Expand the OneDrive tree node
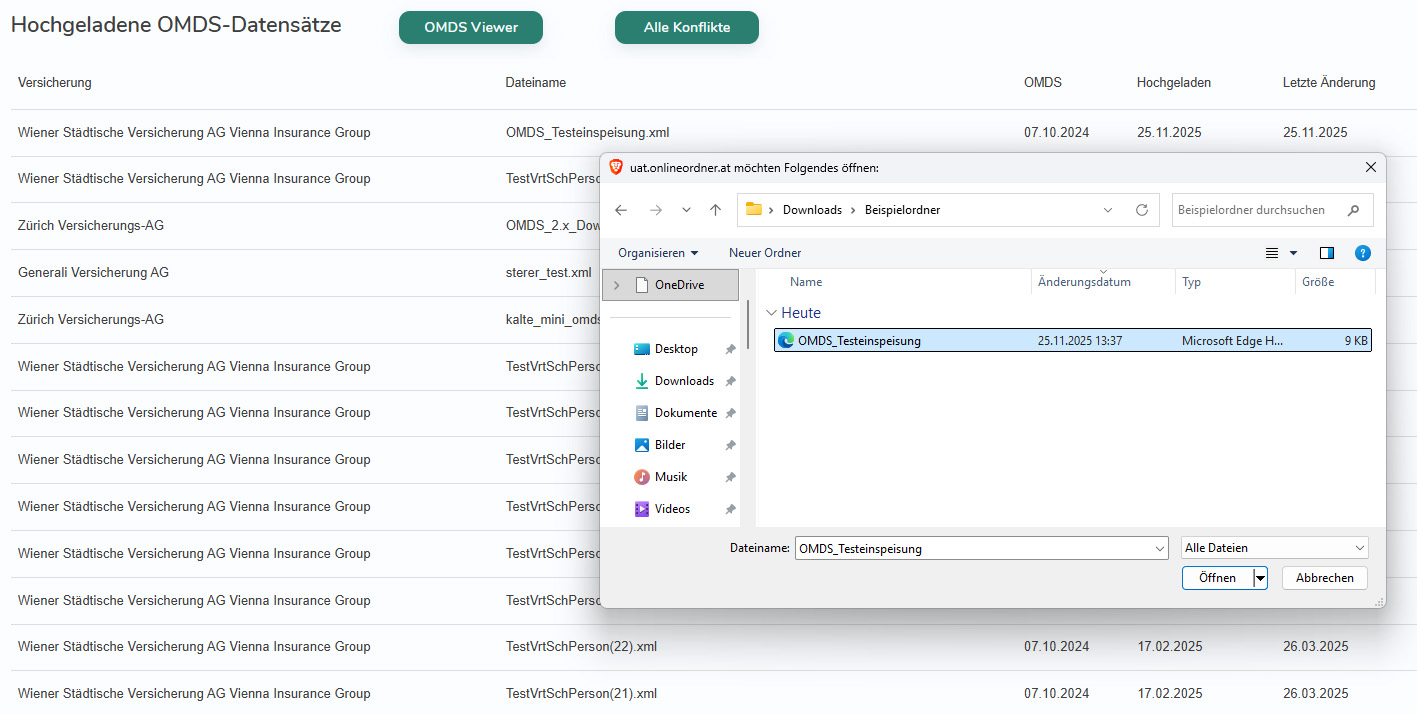1418x714 pixels. coord(616,285)
